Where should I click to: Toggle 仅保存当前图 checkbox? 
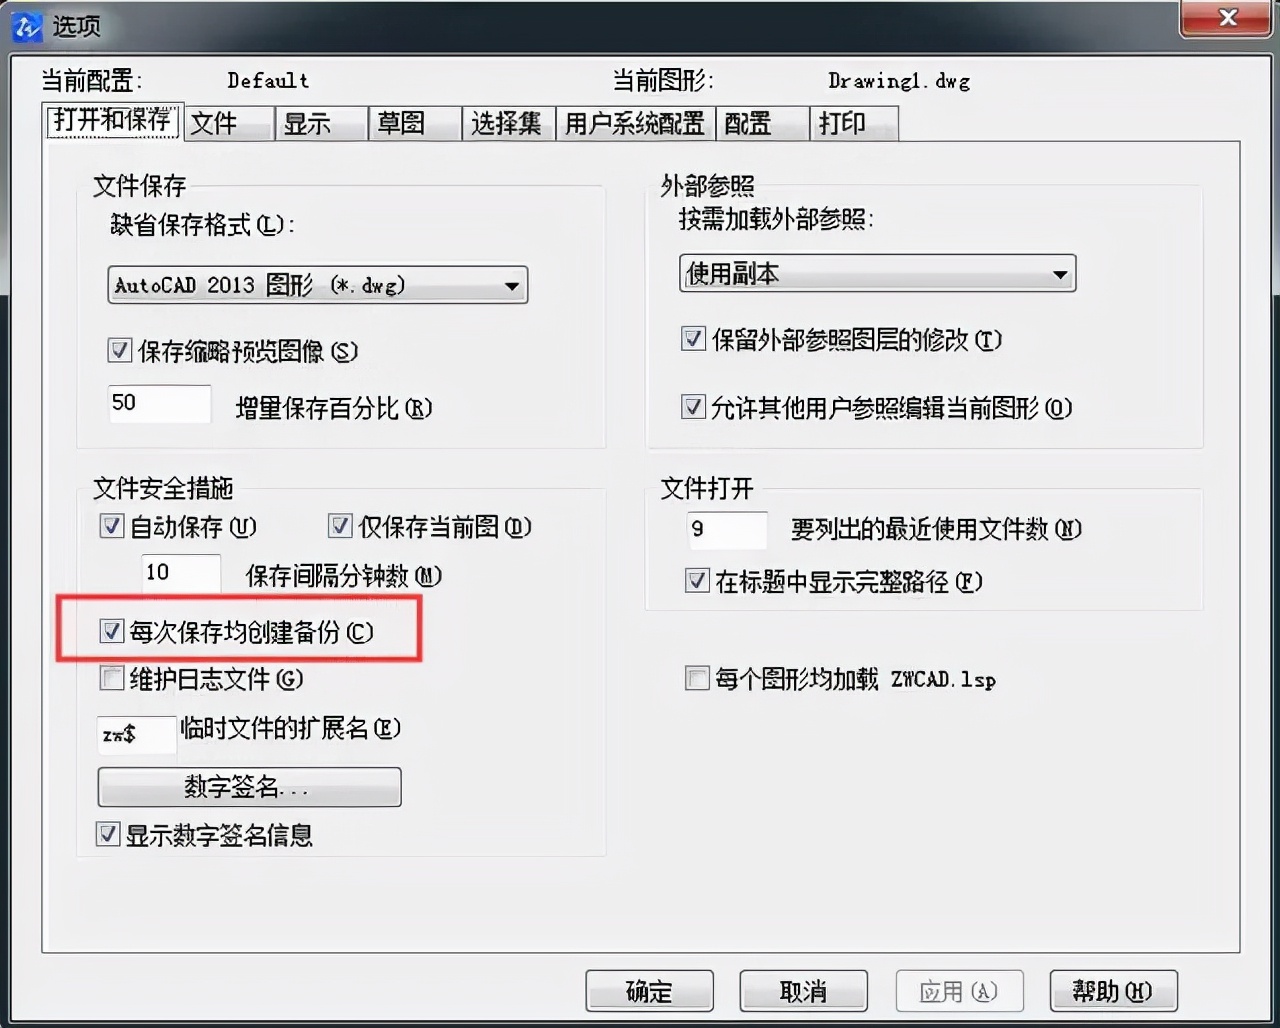point(340,526)
